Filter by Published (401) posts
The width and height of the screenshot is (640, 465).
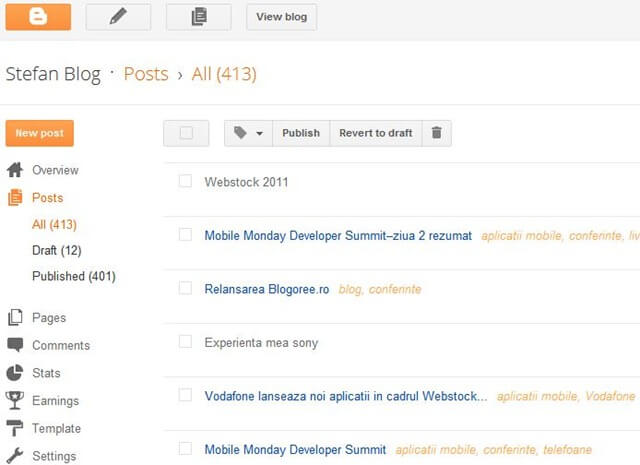[74, 276]
